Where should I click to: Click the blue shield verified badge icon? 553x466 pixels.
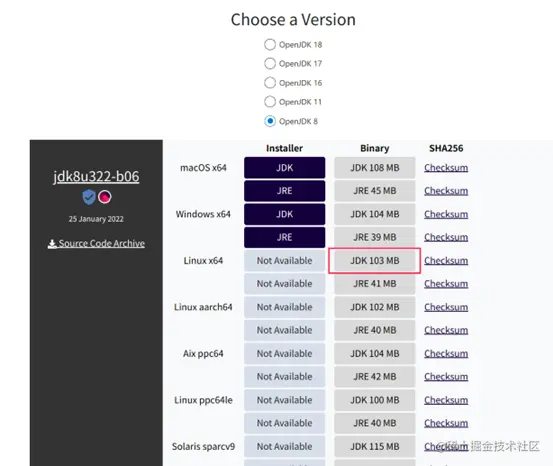pos(89,197)
